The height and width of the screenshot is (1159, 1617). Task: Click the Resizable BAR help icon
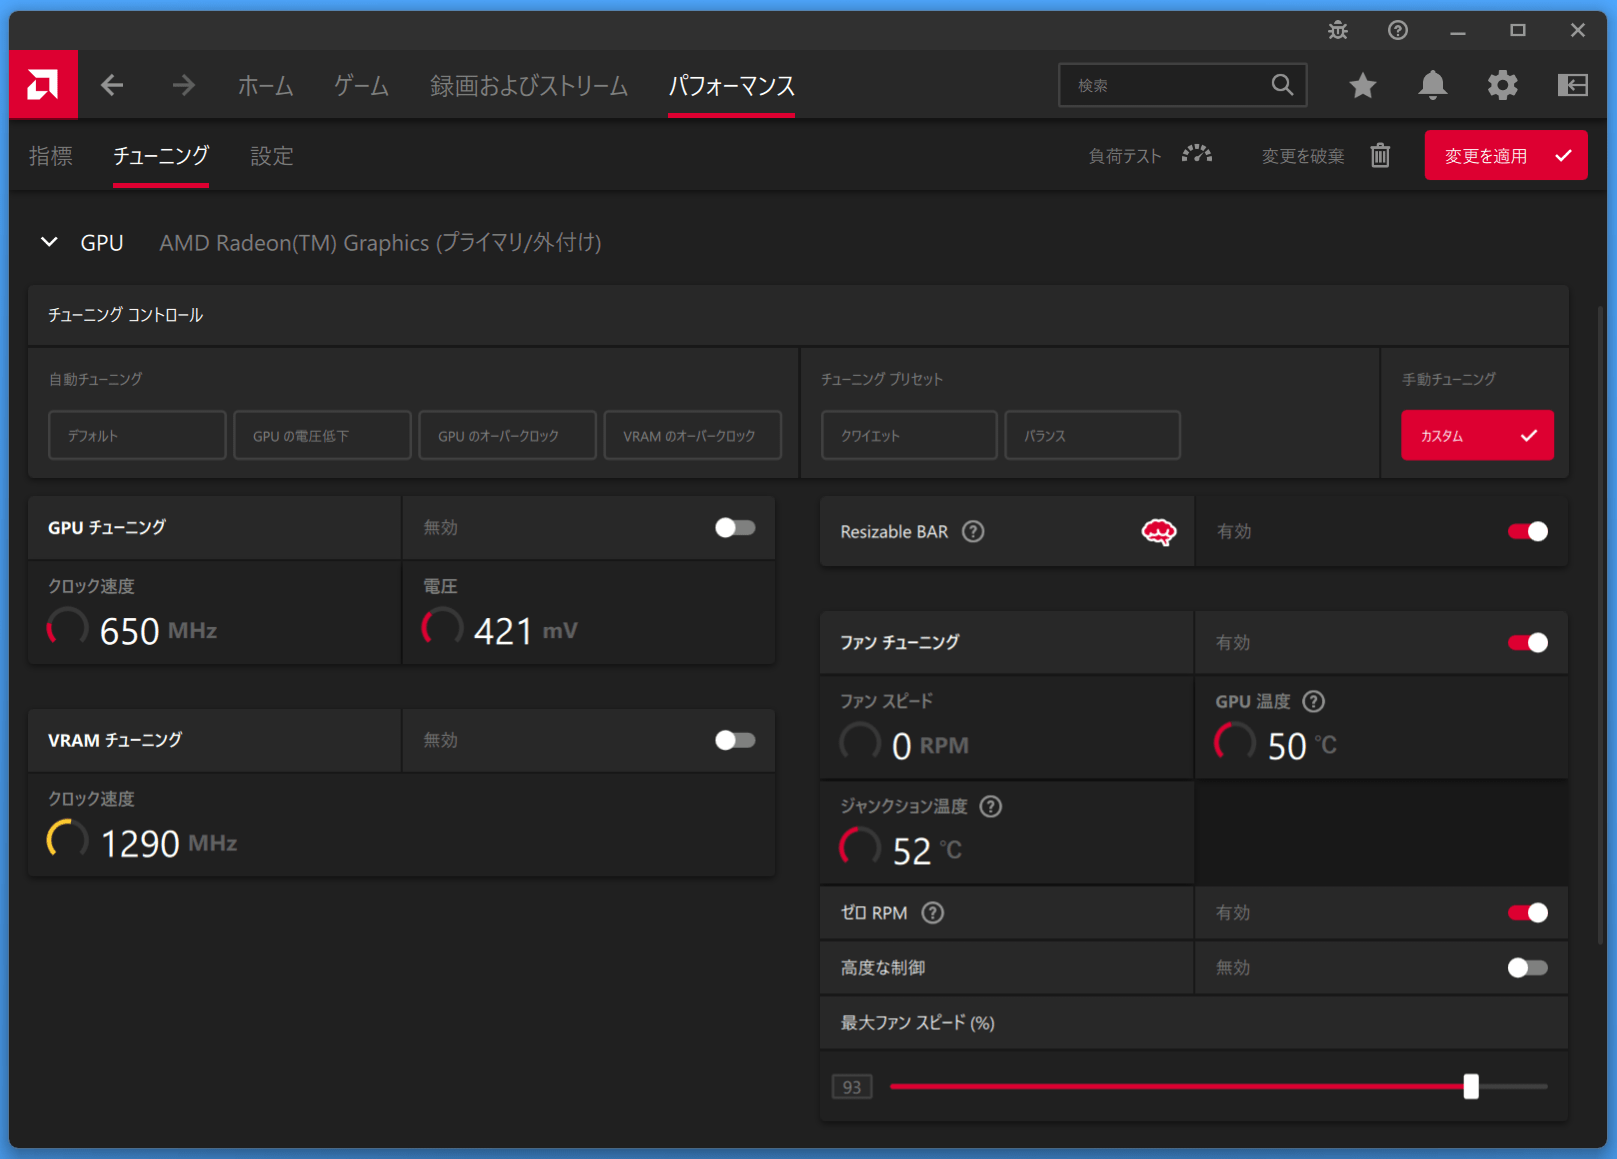click(x=973, y=532)
